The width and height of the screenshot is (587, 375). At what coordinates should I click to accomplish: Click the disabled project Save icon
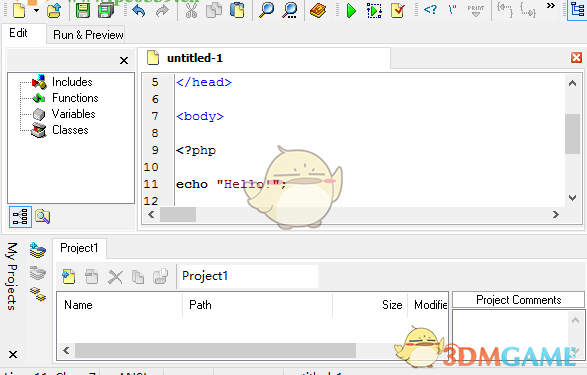point(92,277)
